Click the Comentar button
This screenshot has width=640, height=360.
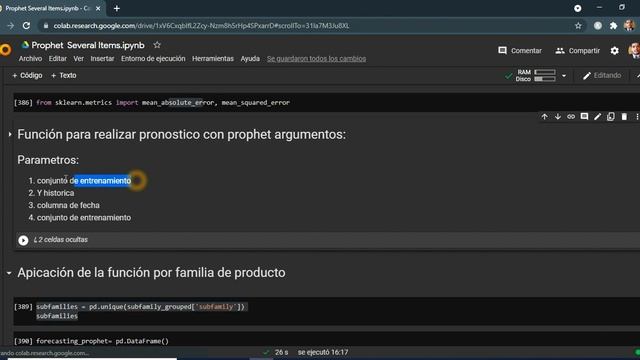click(520, 51)
